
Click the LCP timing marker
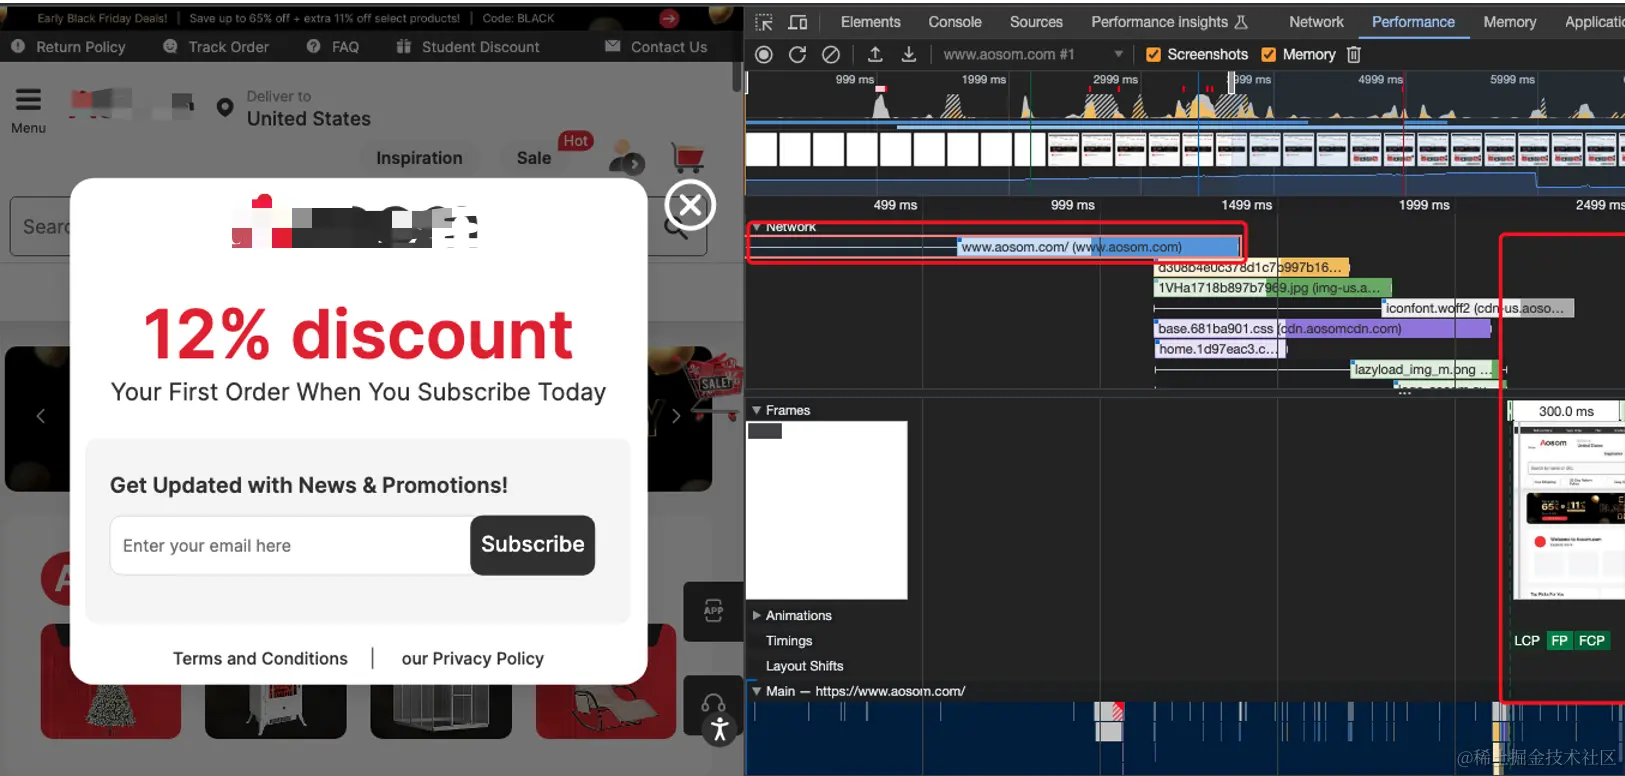[1526, 641]
